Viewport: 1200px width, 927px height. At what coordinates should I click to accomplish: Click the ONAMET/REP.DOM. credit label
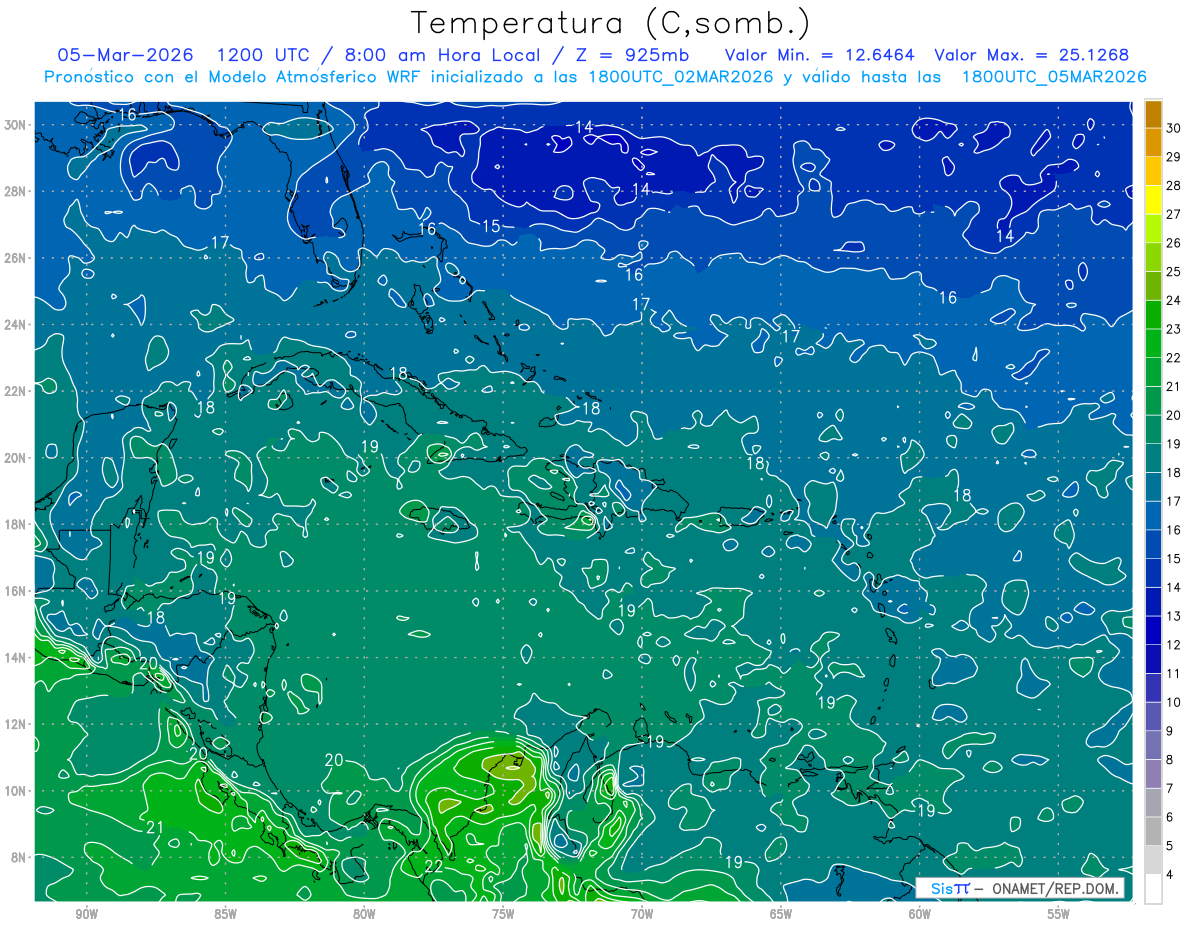[1055, 889]
